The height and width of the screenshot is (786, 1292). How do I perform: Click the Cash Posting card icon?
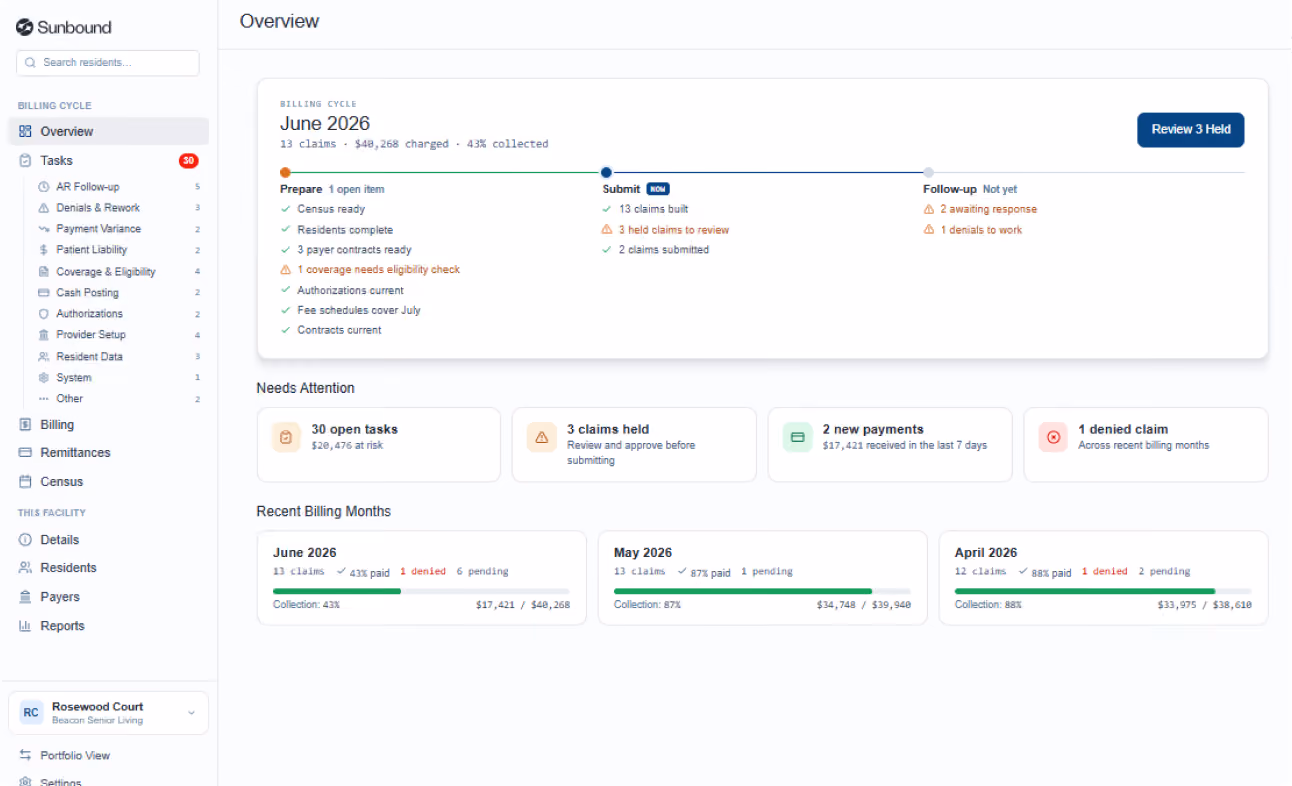pos(43,293)
